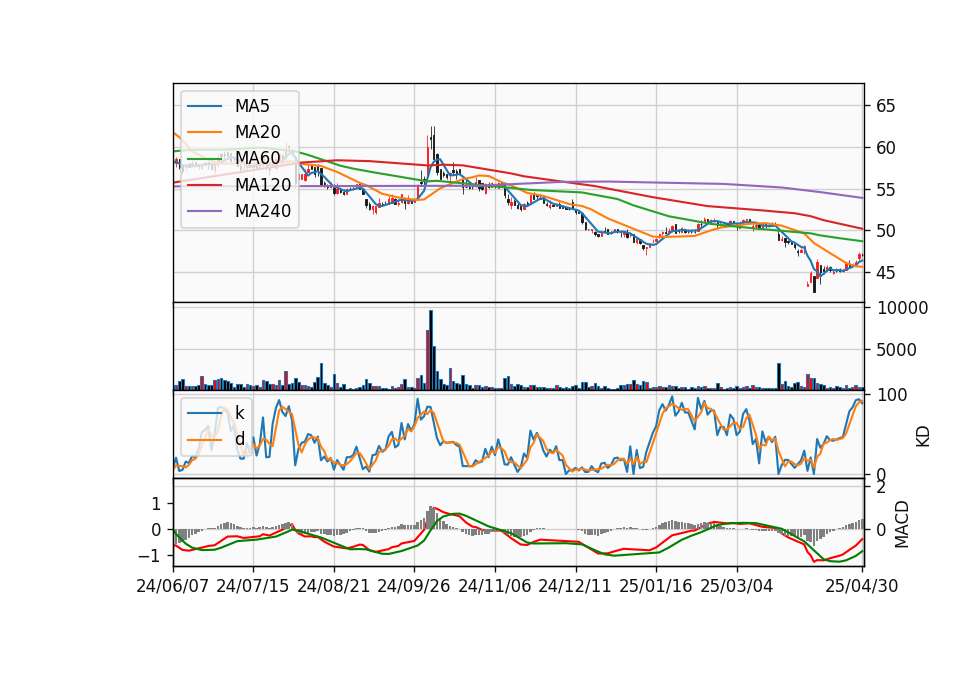
Task: Click the 24/11/06 date label
Action: [495, 586]
